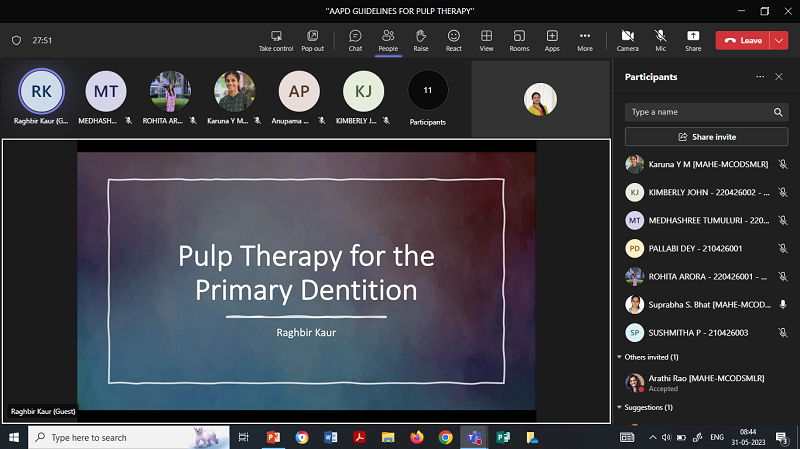Collapse the Others invited section
This screenshot has height=449, width=800.
click(619, 357)
